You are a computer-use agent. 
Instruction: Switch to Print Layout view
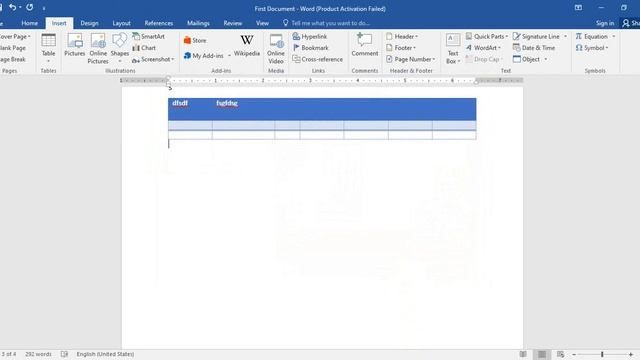click(542, 354)
